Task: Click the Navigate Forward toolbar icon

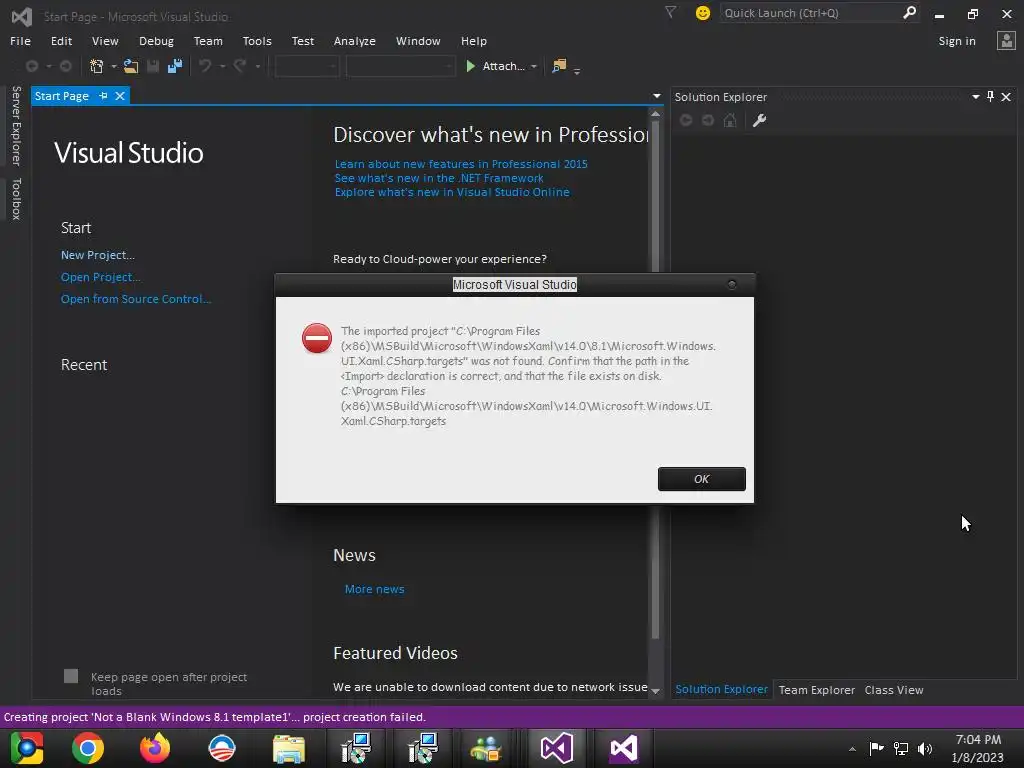Action: 65,66
